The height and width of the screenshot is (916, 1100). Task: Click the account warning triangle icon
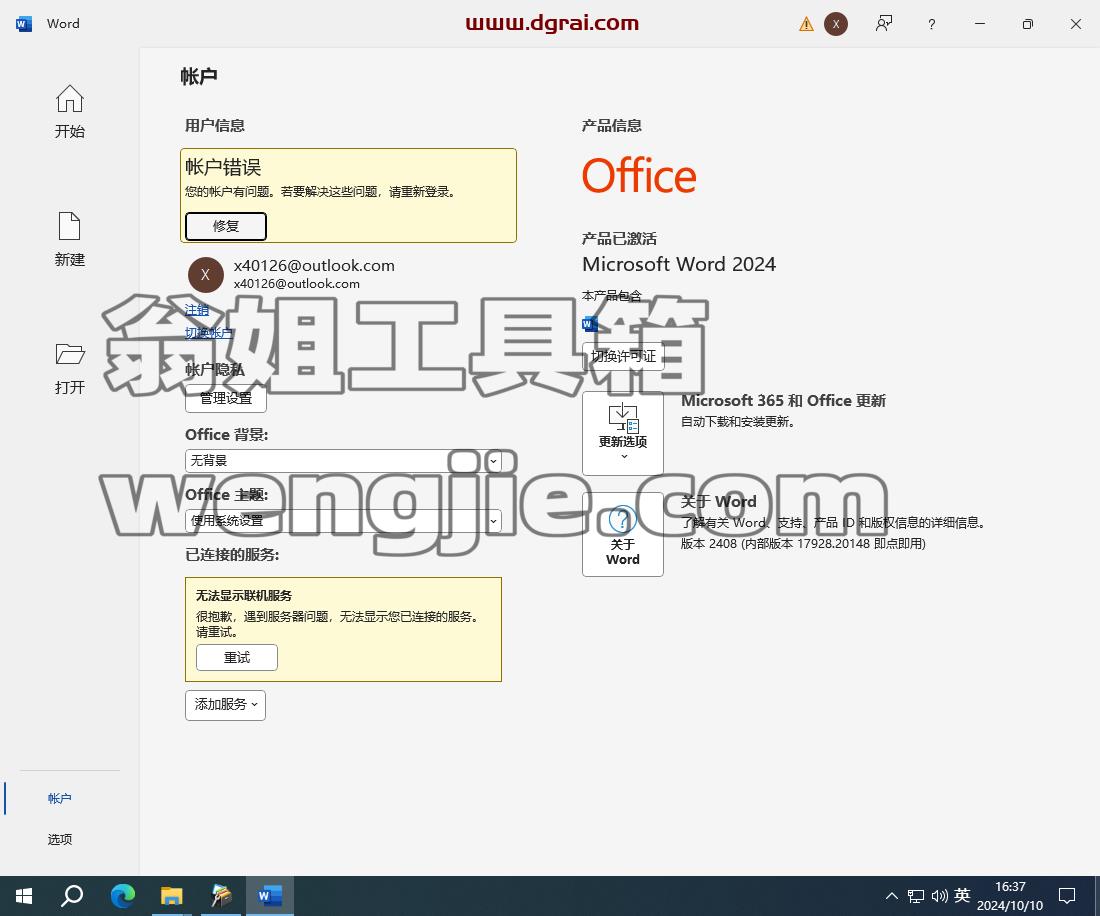tap(806, 25)
